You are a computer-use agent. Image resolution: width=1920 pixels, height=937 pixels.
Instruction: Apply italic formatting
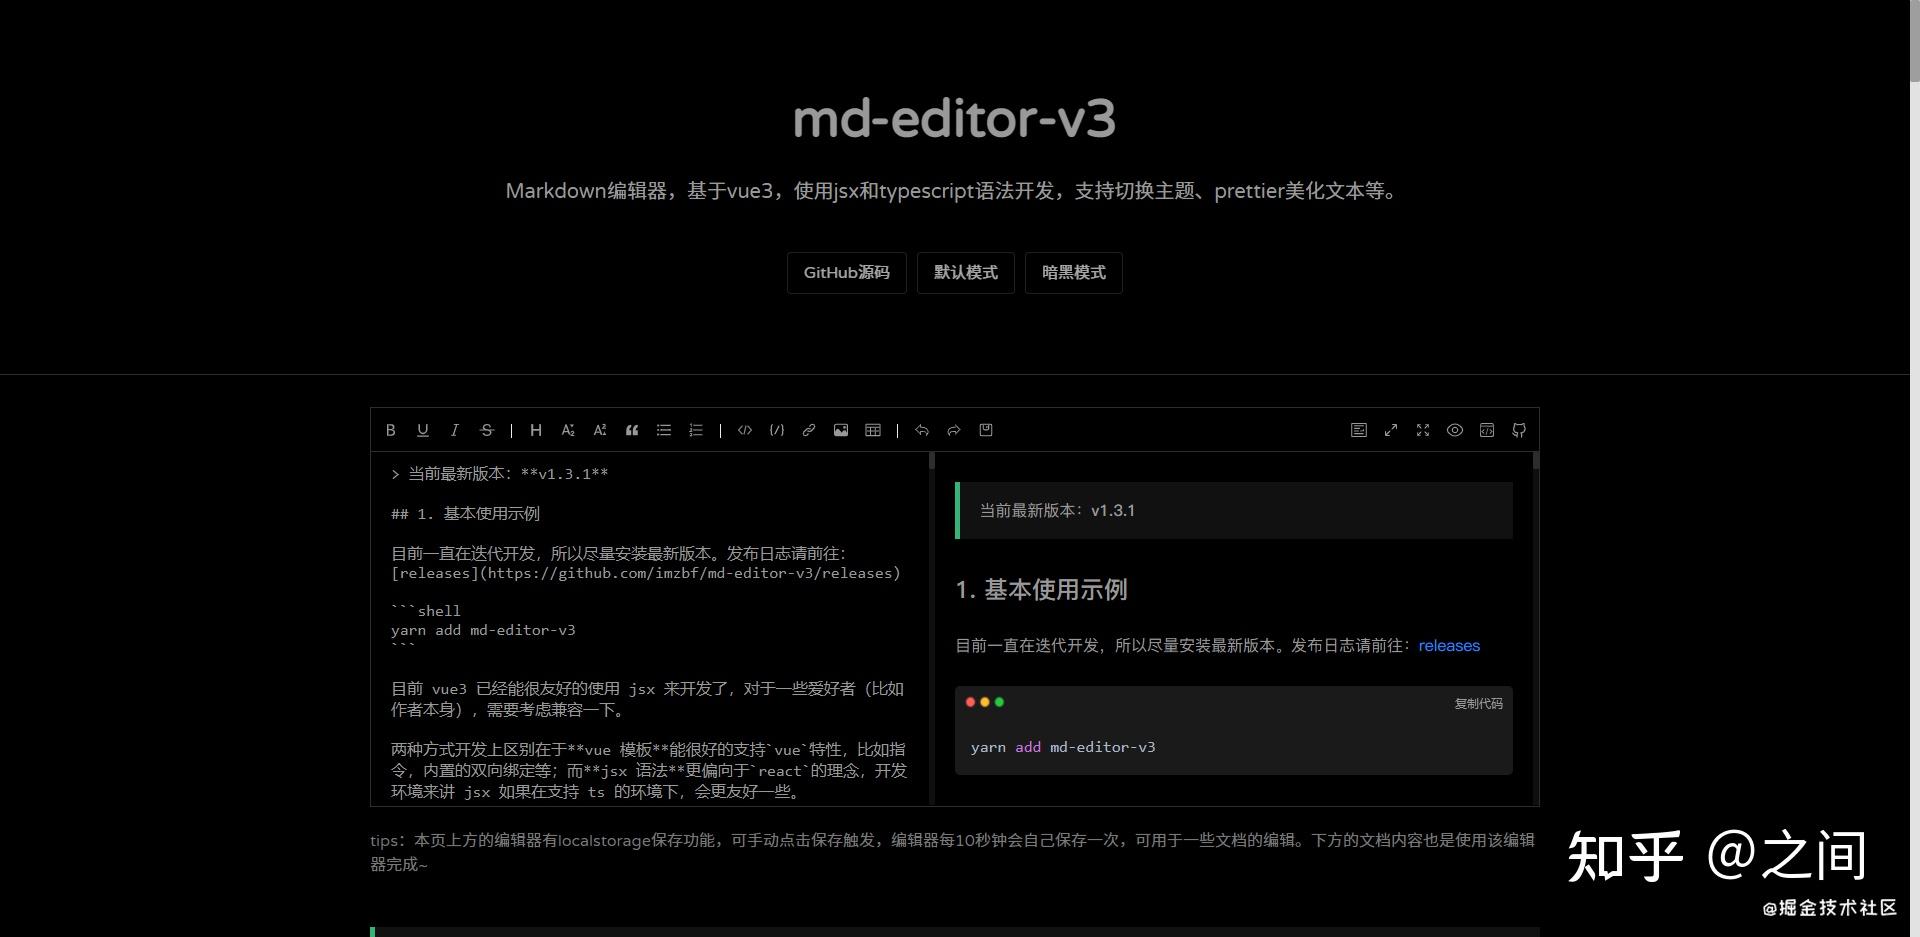point(455,430)
